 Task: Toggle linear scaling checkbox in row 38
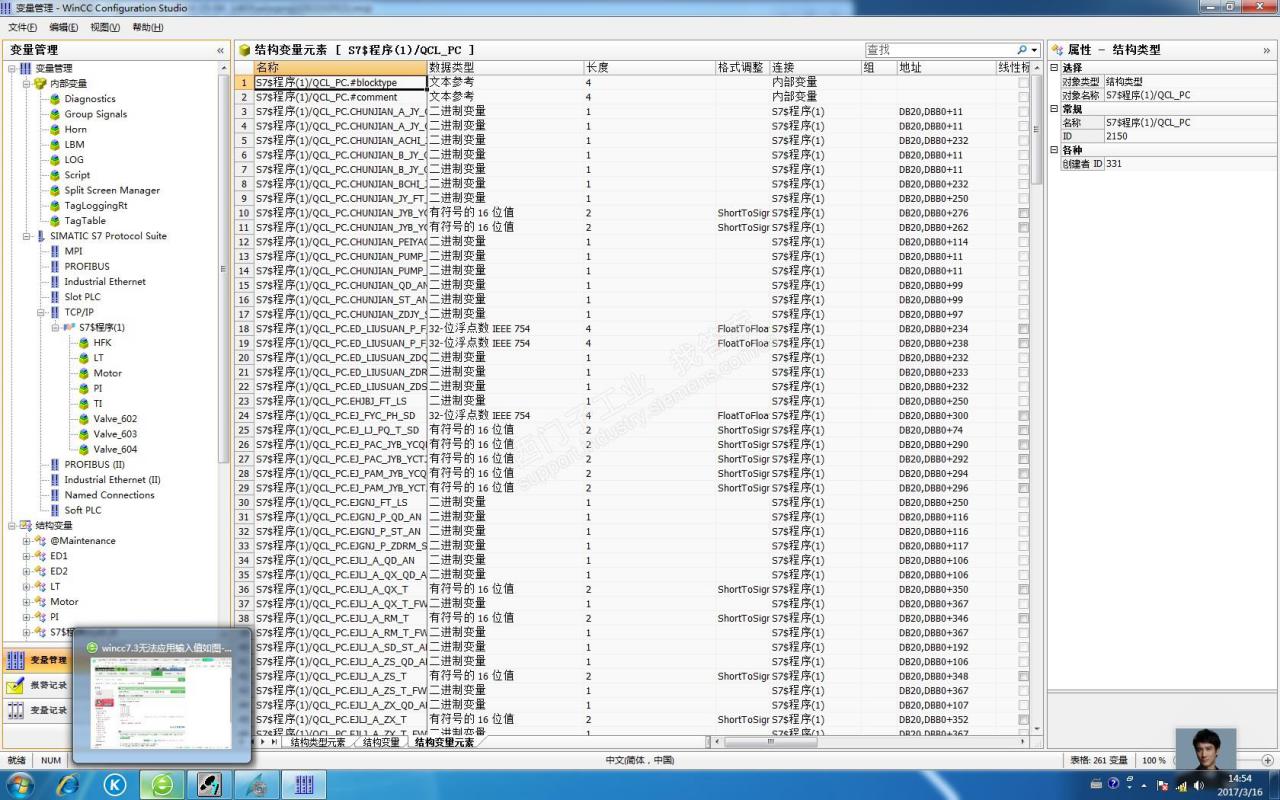click(x=1023, y=618)
